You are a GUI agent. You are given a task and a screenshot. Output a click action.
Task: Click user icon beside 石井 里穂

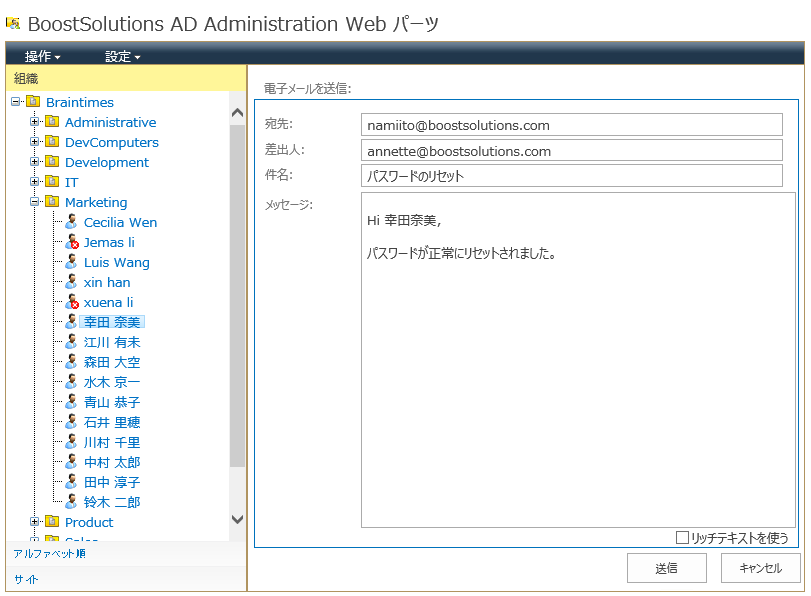click(x=71, y=421)
